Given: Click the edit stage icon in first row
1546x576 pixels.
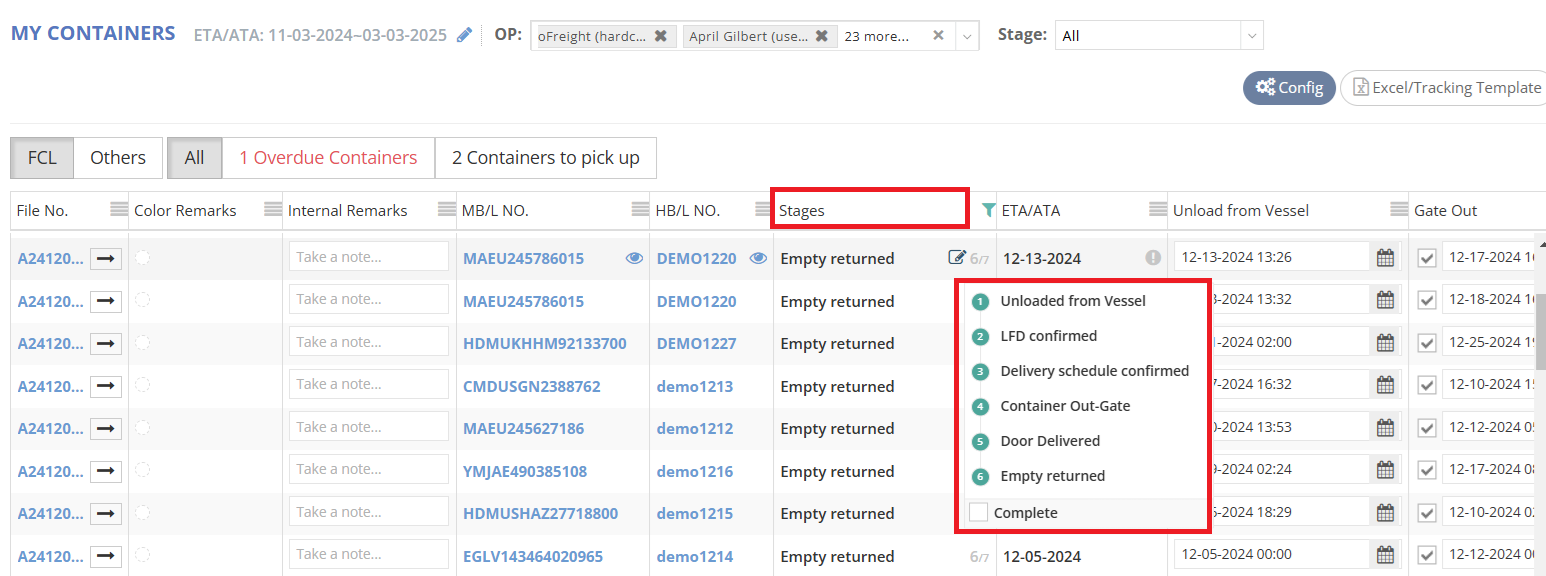Looking at the screenshot, I should tap(957, 258).
